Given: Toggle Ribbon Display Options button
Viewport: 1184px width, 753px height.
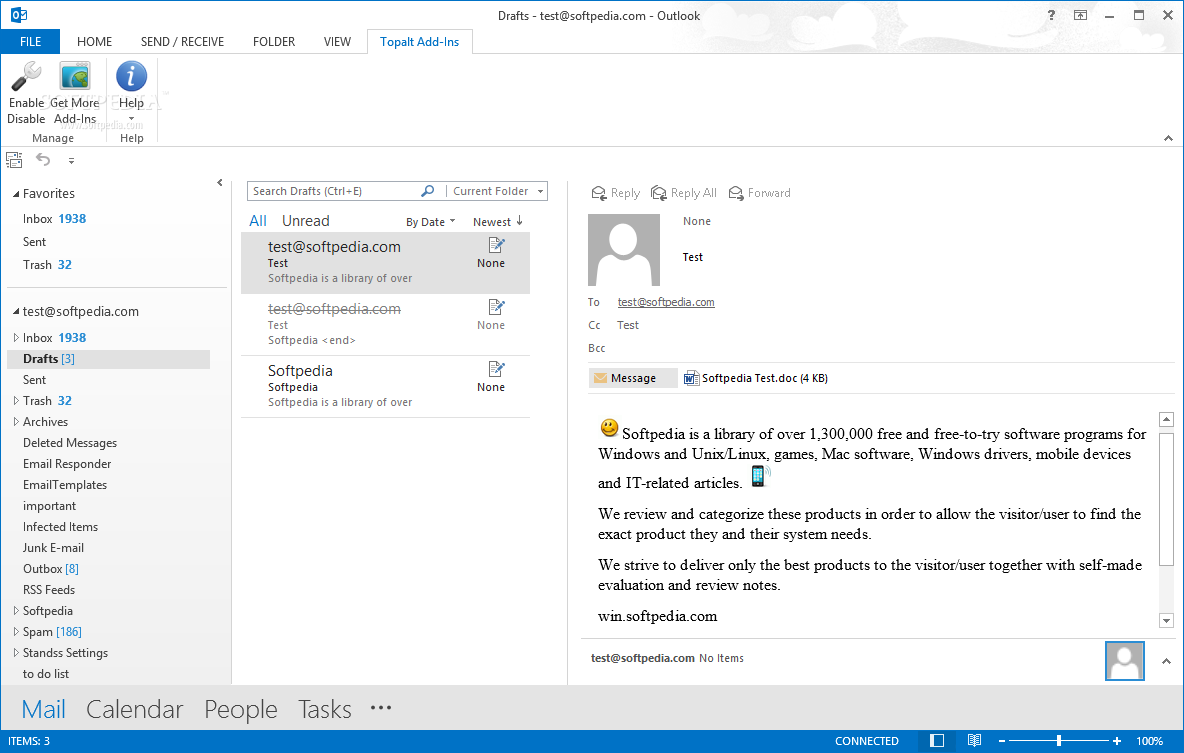Looking at the screenshot, I should coord(1081,15).
